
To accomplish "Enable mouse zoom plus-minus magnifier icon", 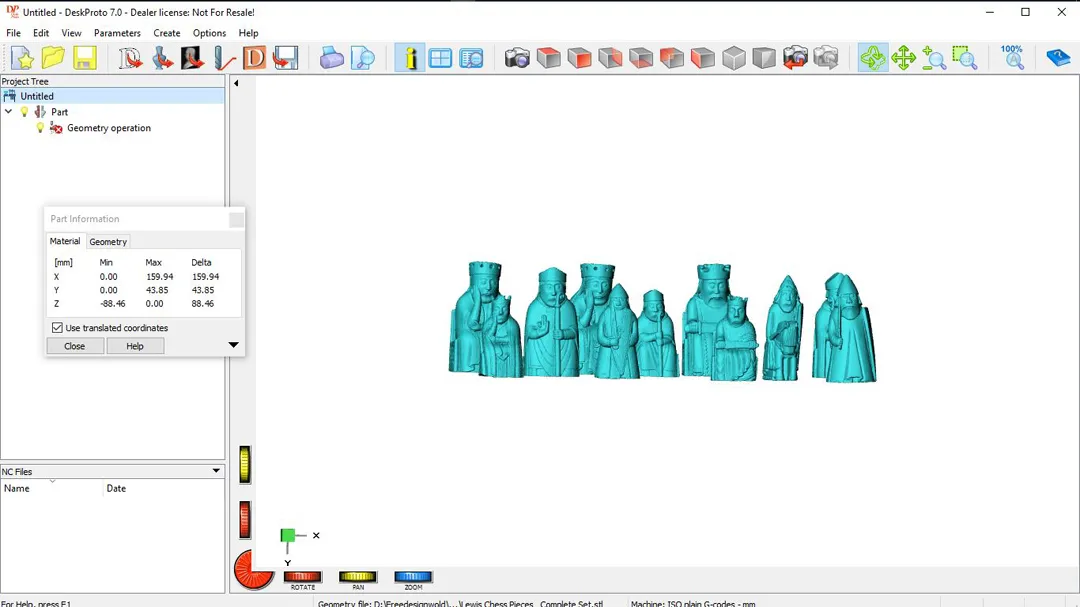I will pos(934,58).
